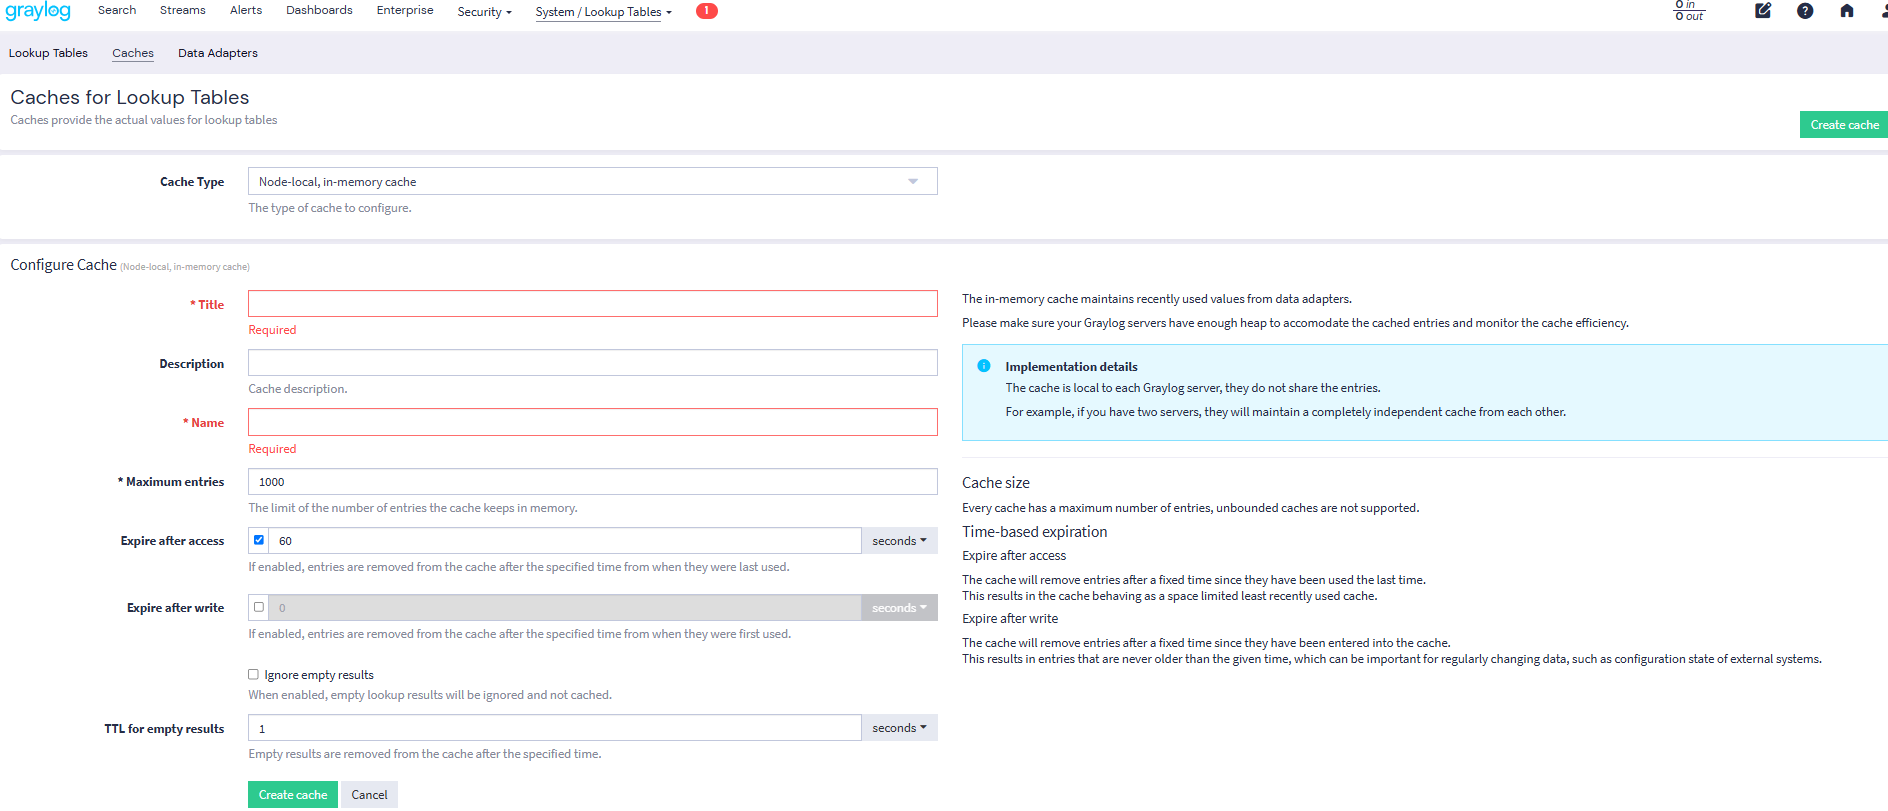
Task: Open the Security menu
Action: point(484,12)
